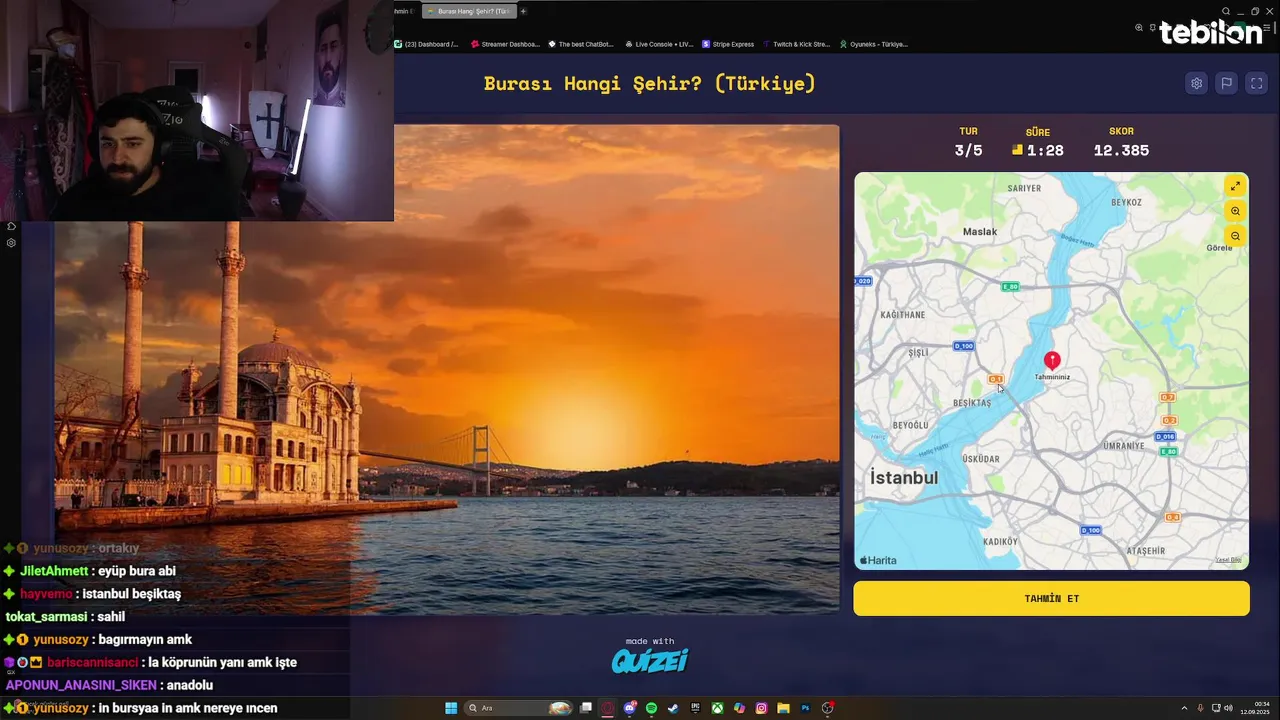
Task: Click the Kadıköy label on the map
Action: [1000, 541]
